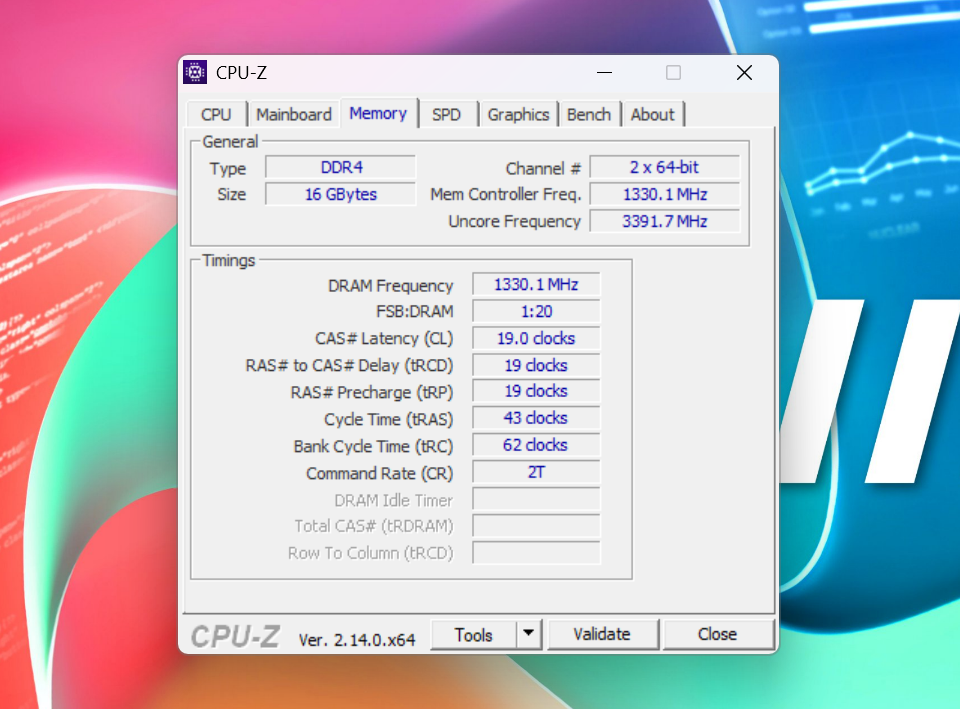
Task: Click the CPU-Z app icon in title bar
Action: coord(195,72)
